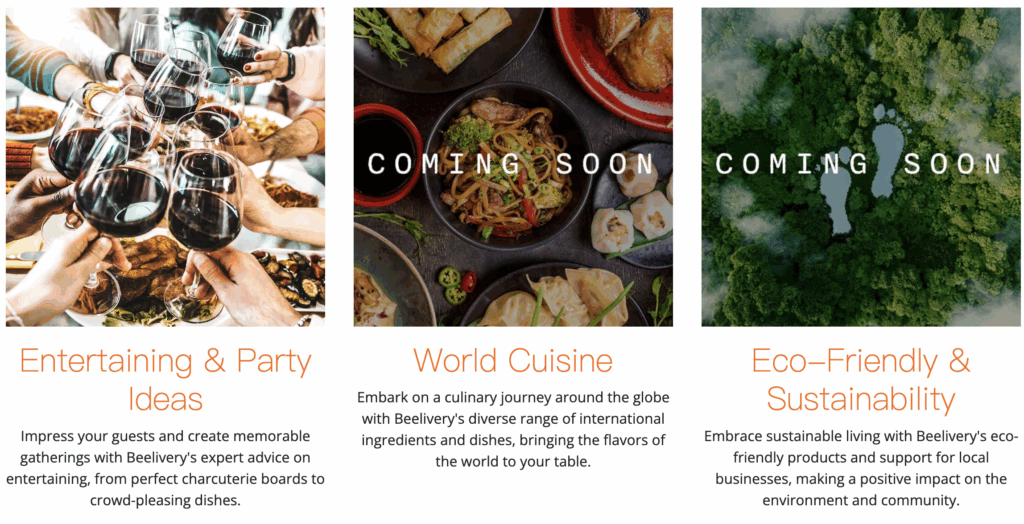
Task: Click the smartwatch on wrist in toast photo
Action: [x=287, y=65]
